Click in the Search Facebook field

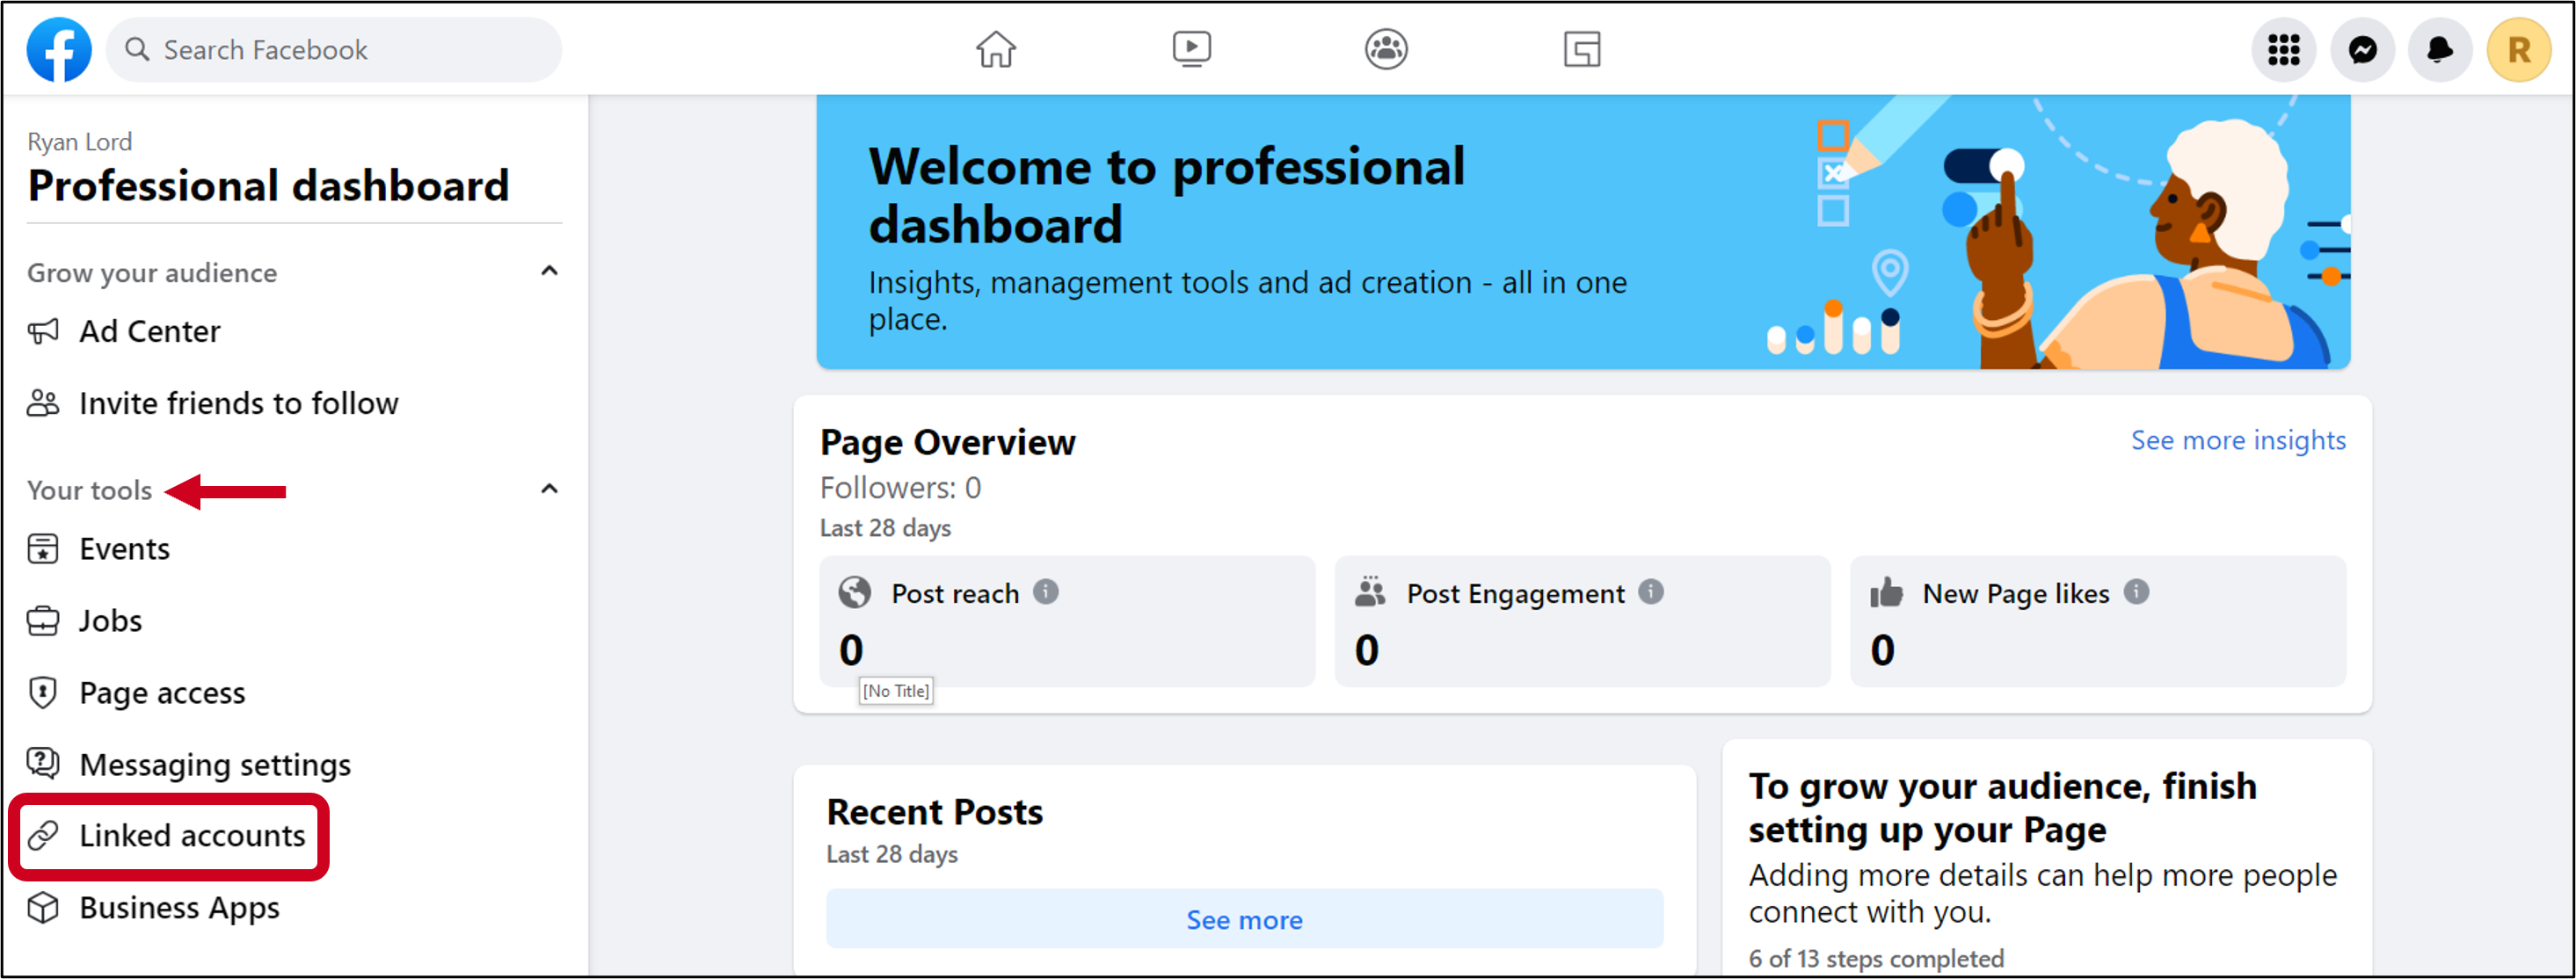tap(334, 49)
